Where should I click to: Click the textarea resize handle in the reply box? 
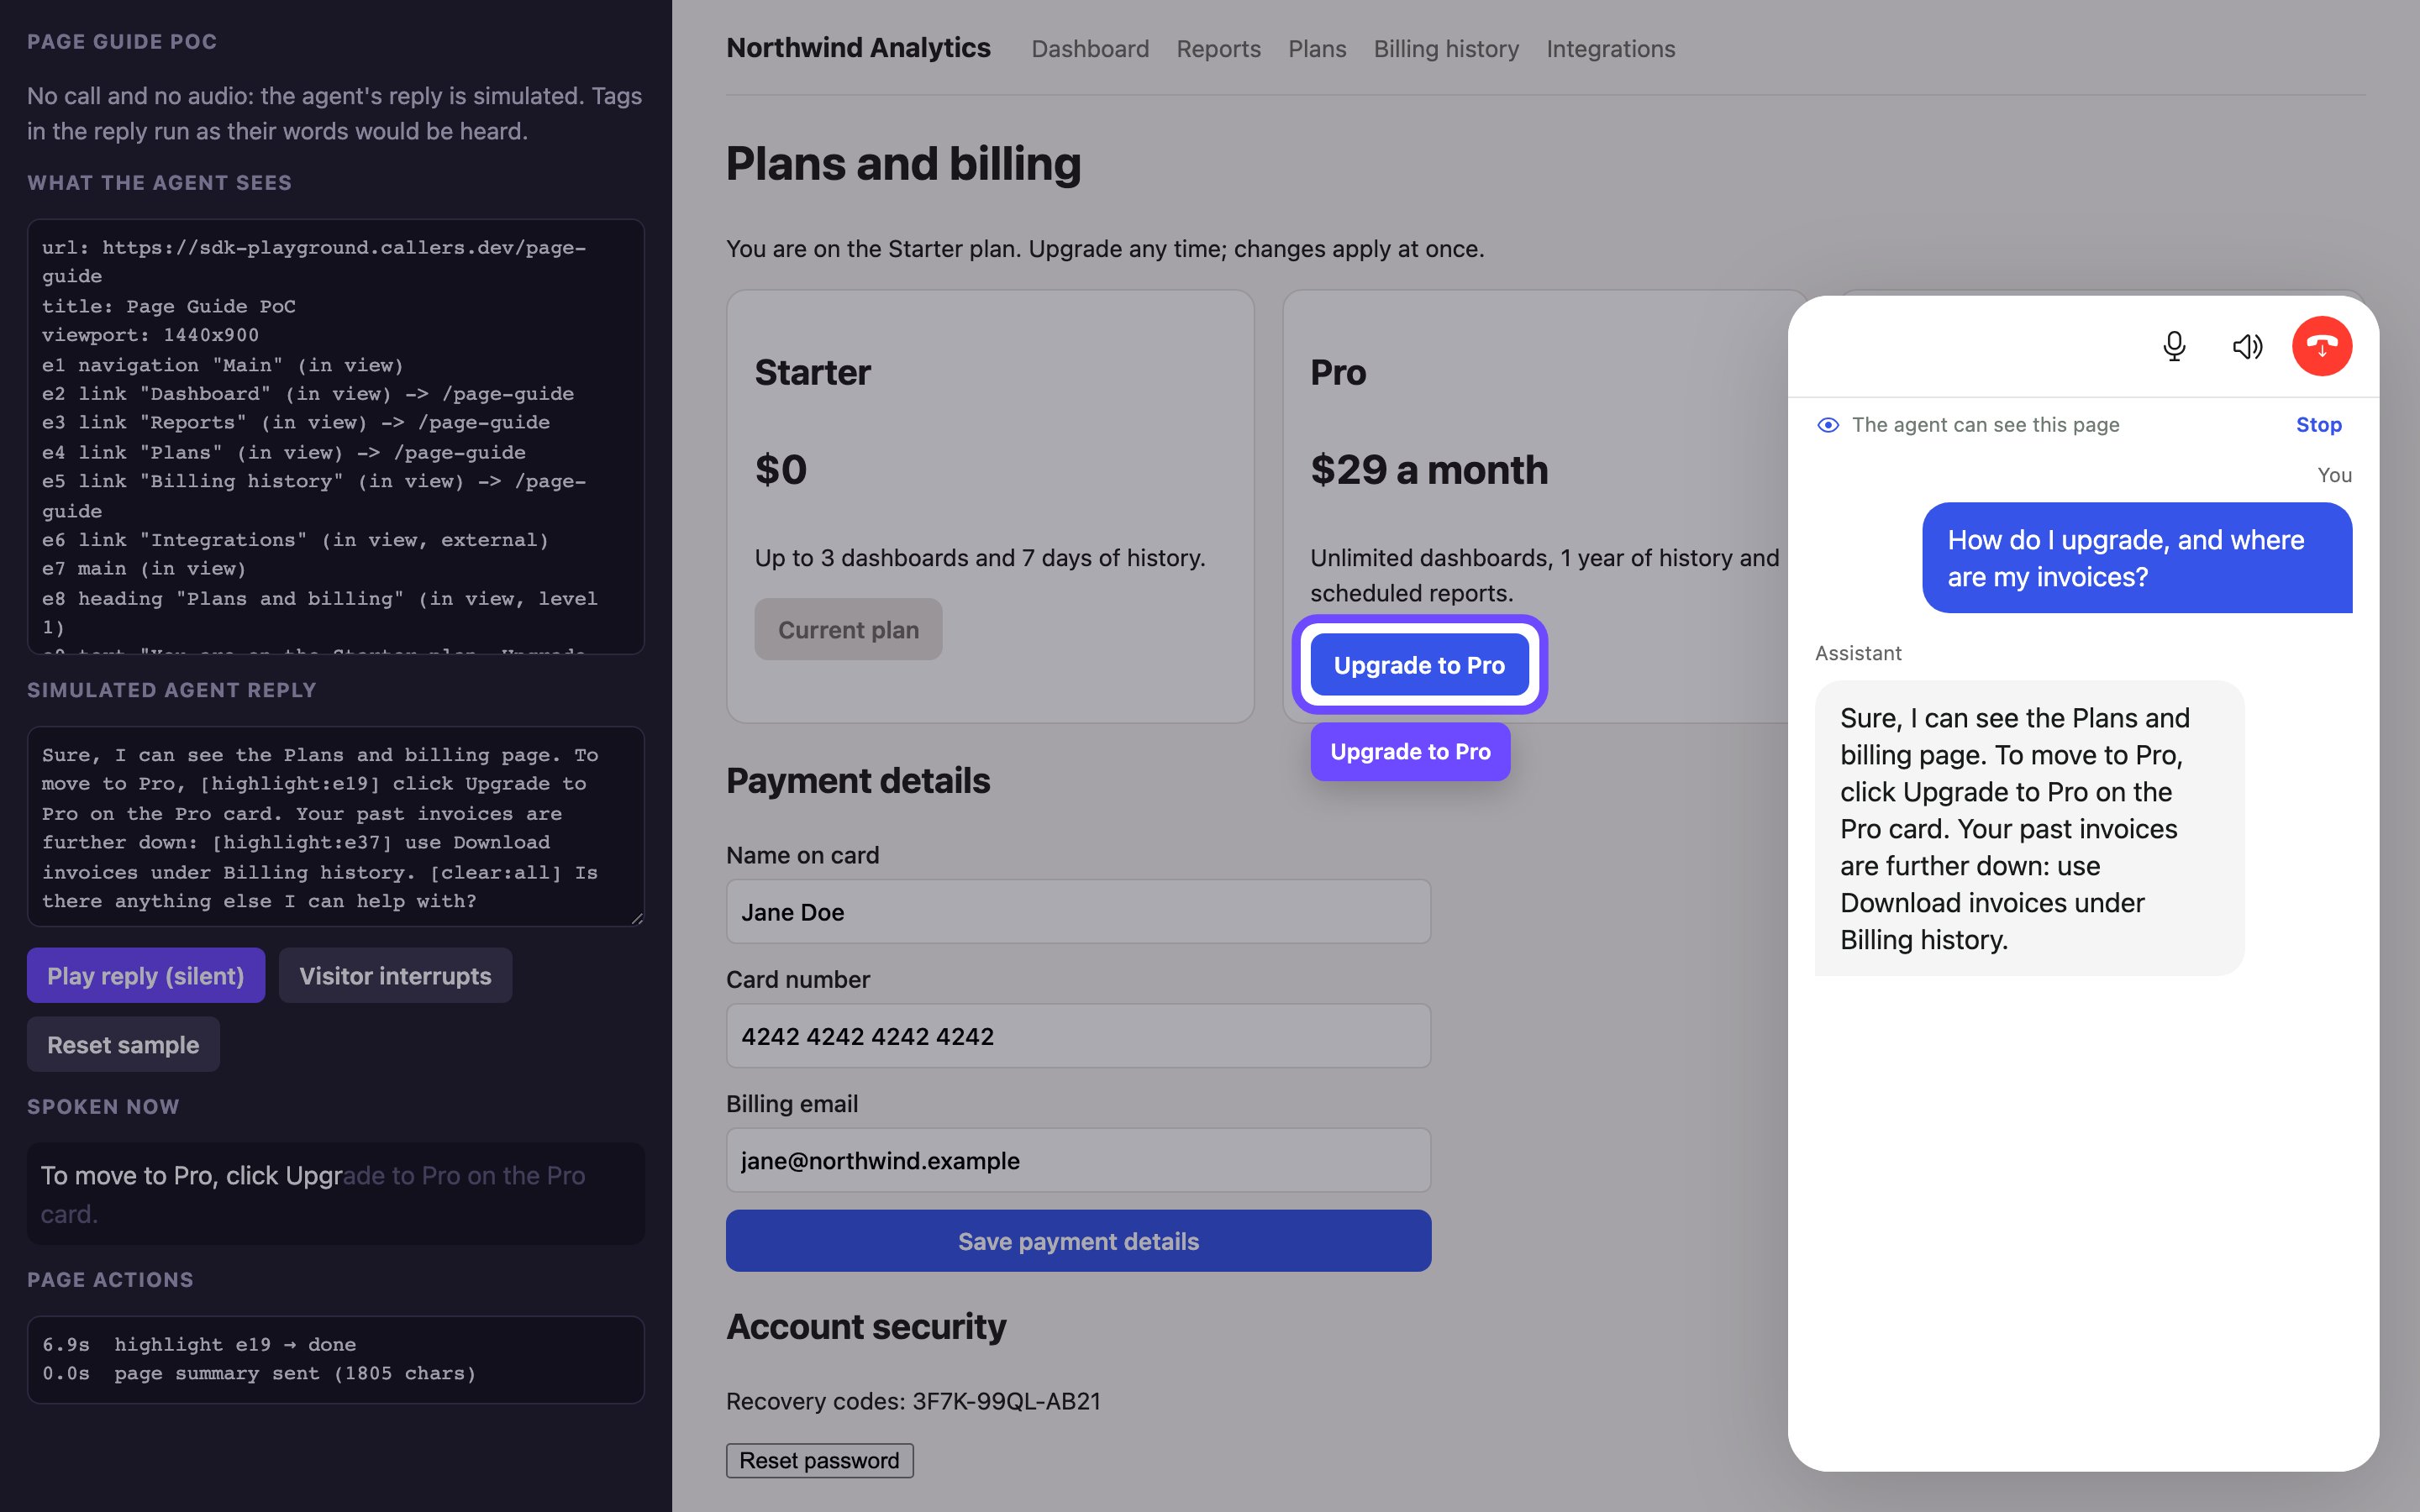637,919
